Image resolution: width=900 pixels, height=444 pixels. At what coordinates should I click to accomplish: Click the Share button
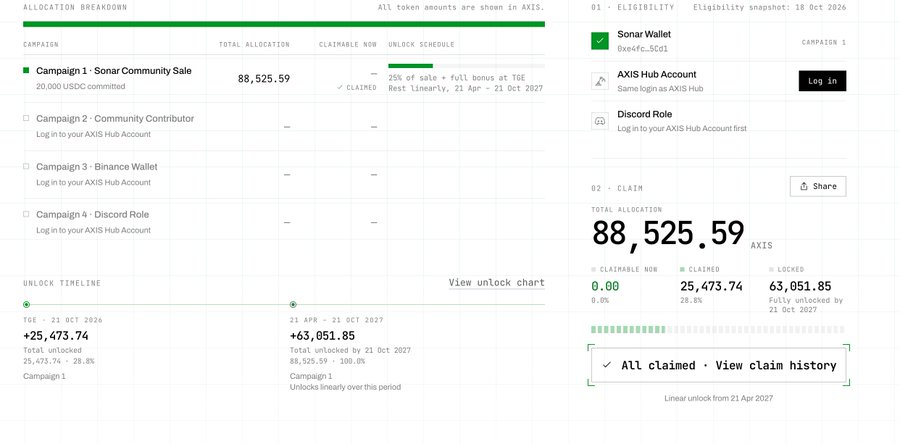pos(818,186)
